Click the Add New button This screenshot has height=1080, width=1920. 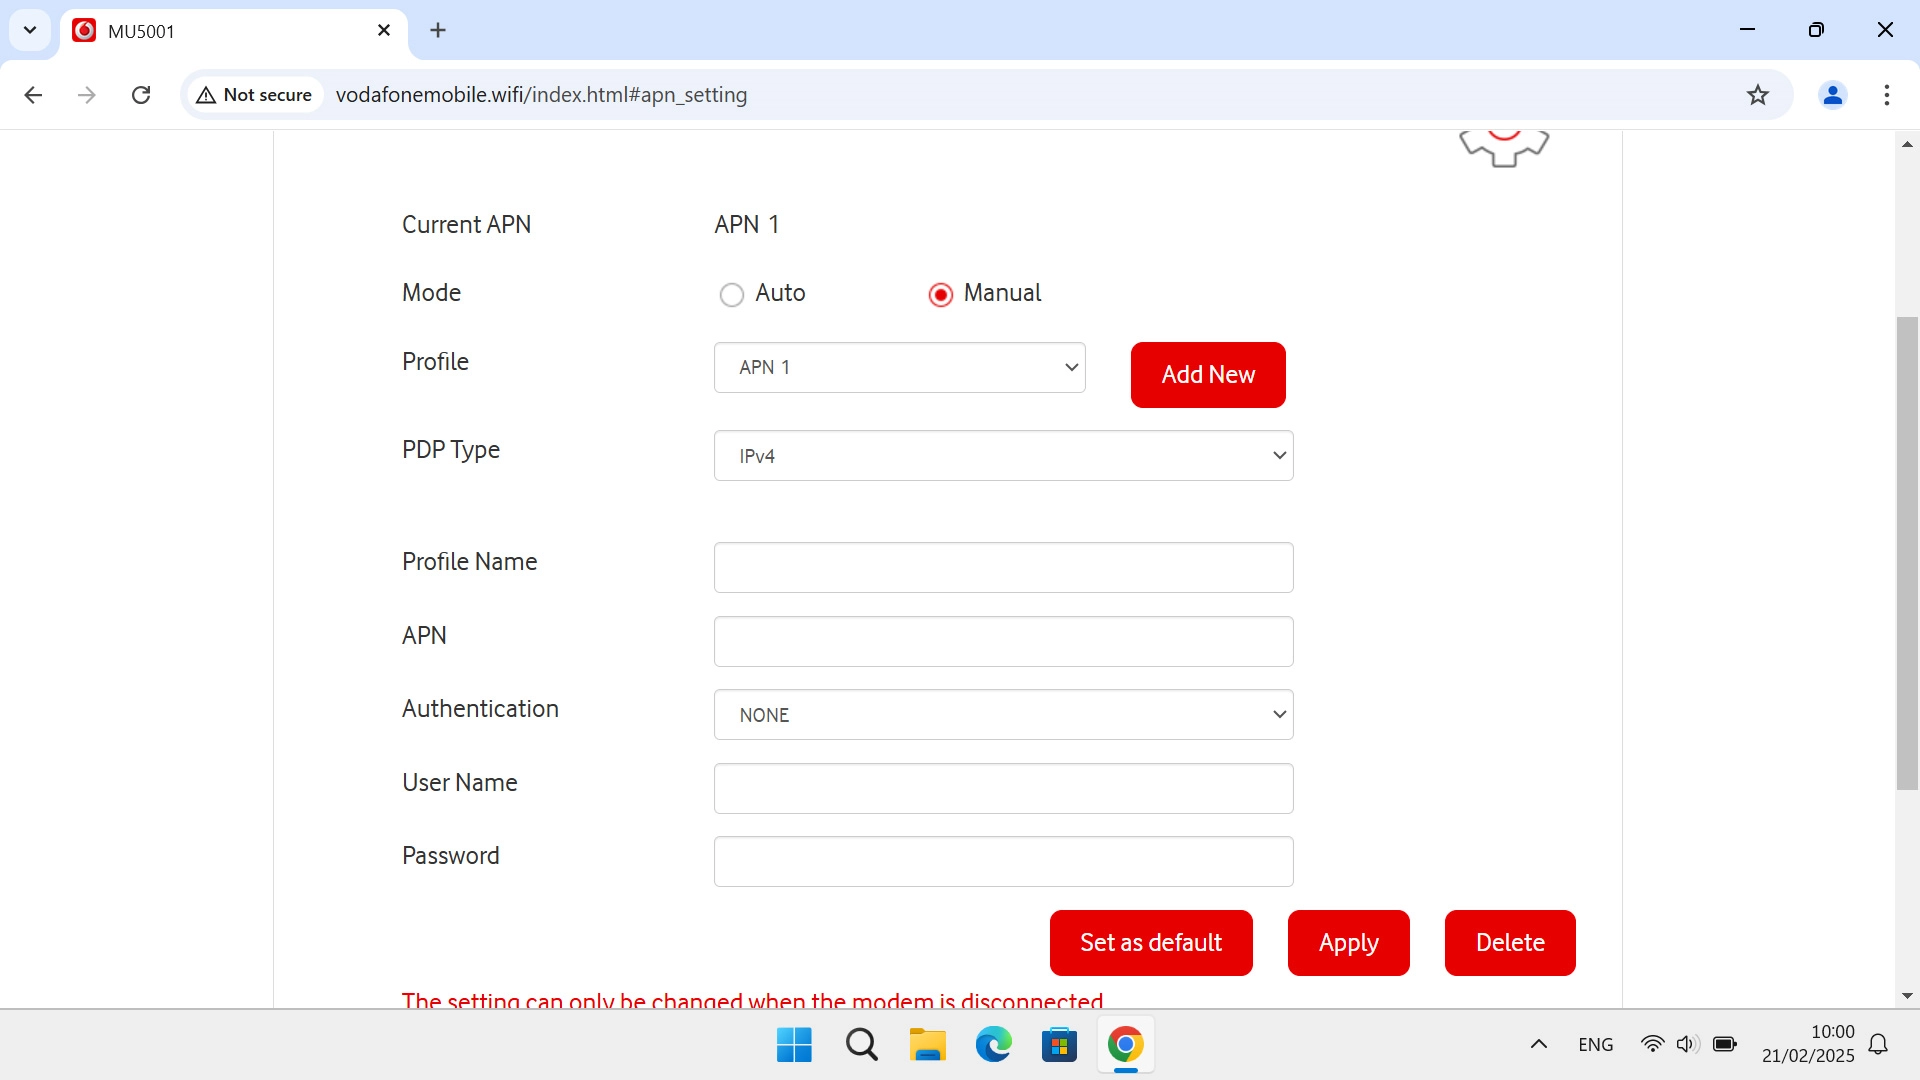pyautogui.click(x=1208, y=375)
